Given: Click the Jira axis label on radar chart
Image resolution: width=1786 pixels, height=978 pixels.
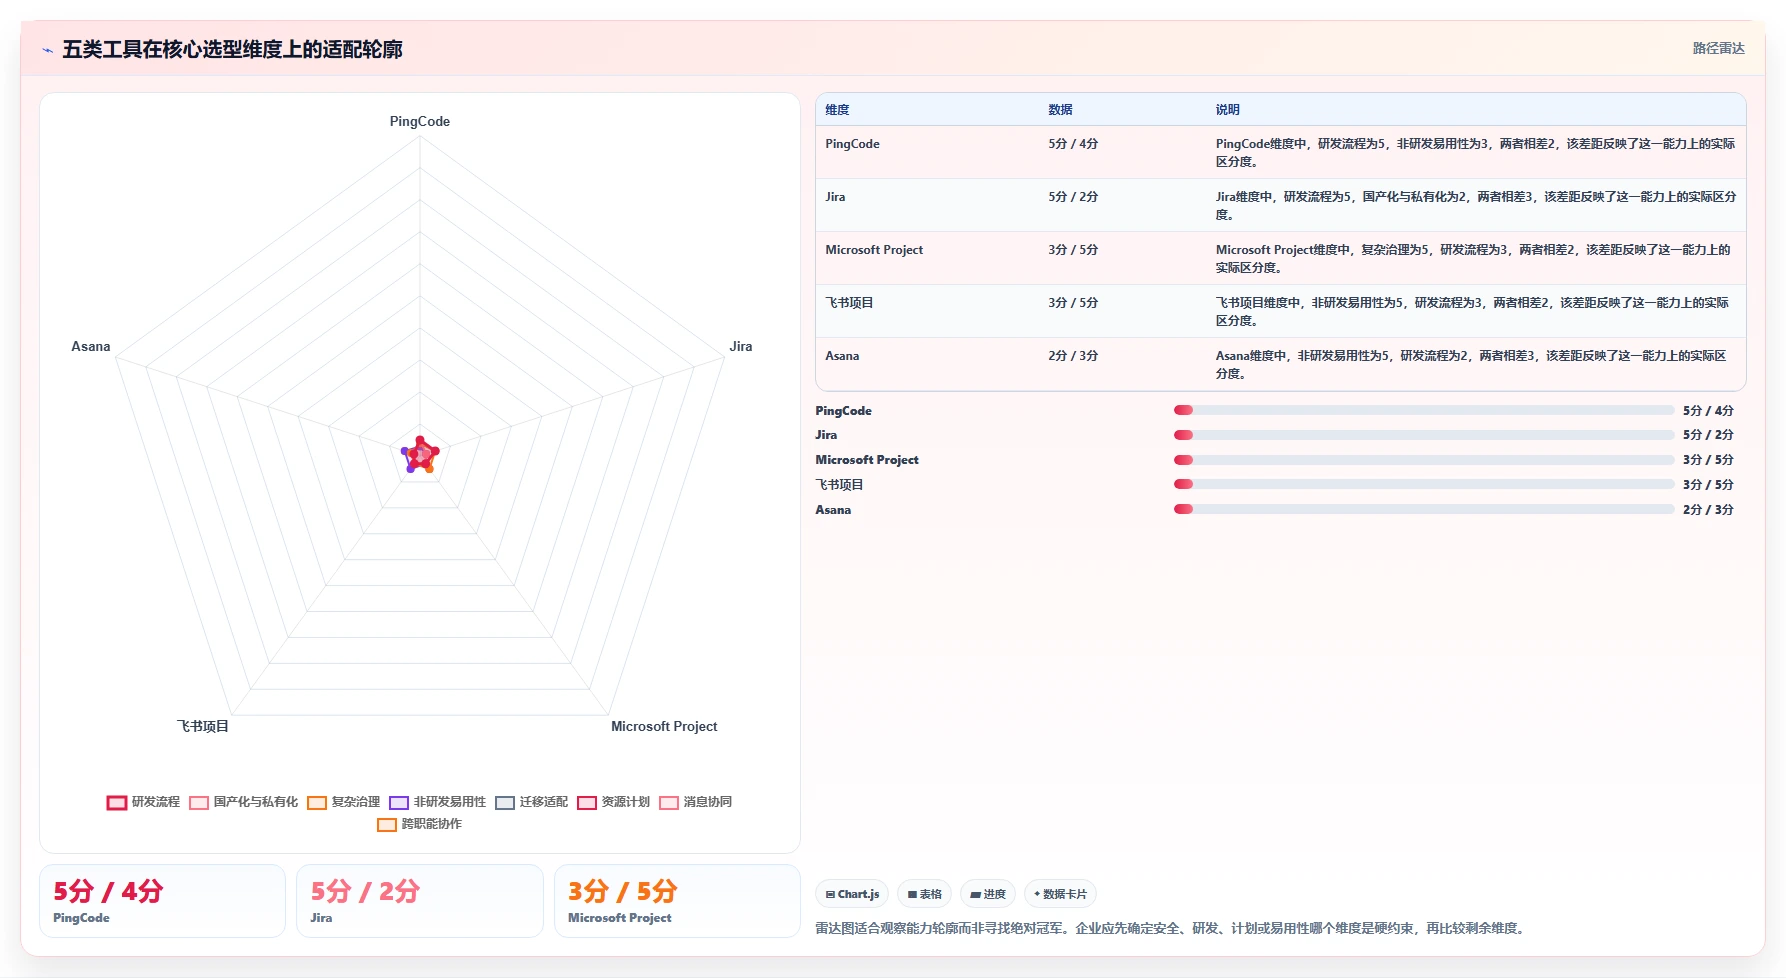Looking at the screenshot, I should [x=741, y=346].
